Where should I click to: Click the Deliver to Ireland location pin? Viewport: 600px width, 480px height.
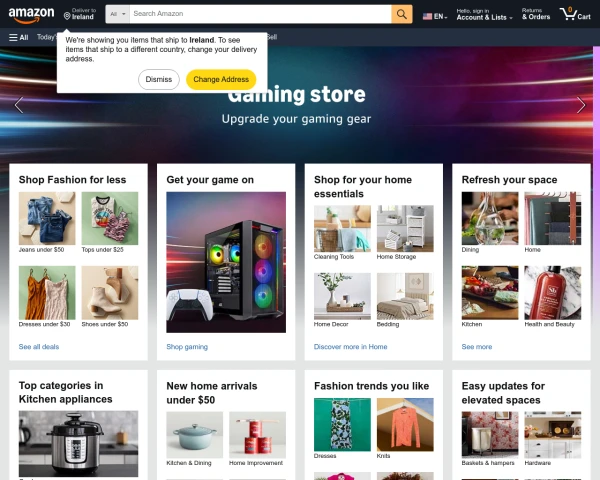pyautogui.click(x=67, y=16)
